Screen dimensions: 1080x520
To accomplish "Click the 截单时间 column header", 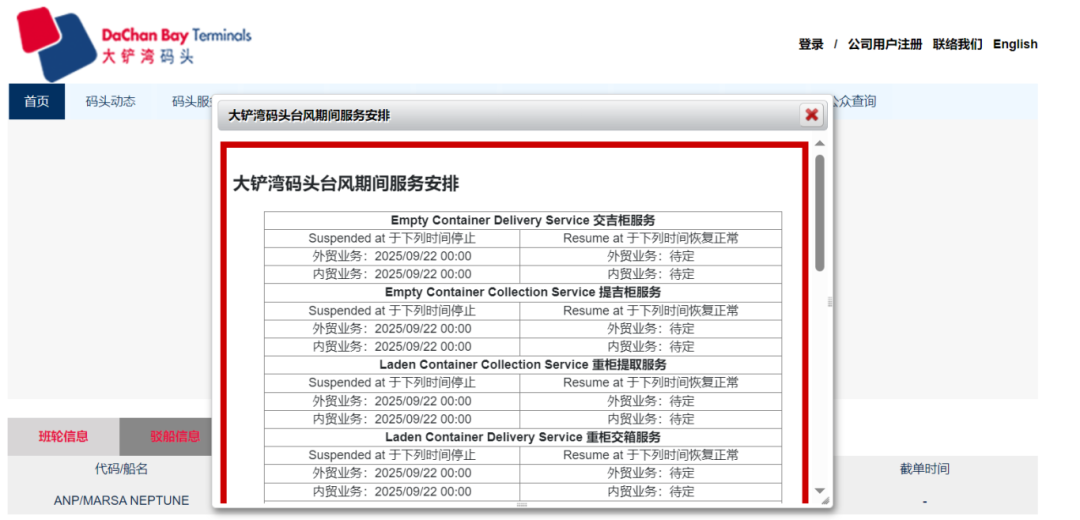I will tap(924, 469).
